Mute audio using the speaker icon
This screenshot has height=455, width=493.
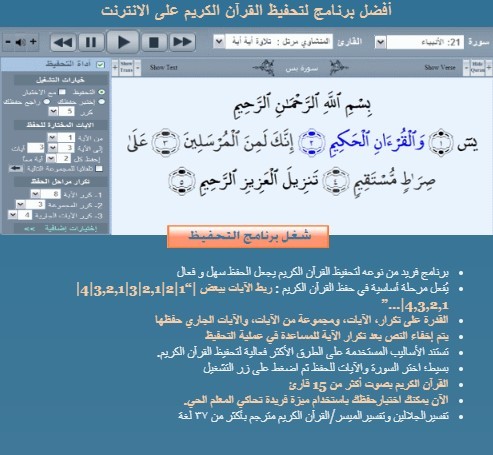20,42
